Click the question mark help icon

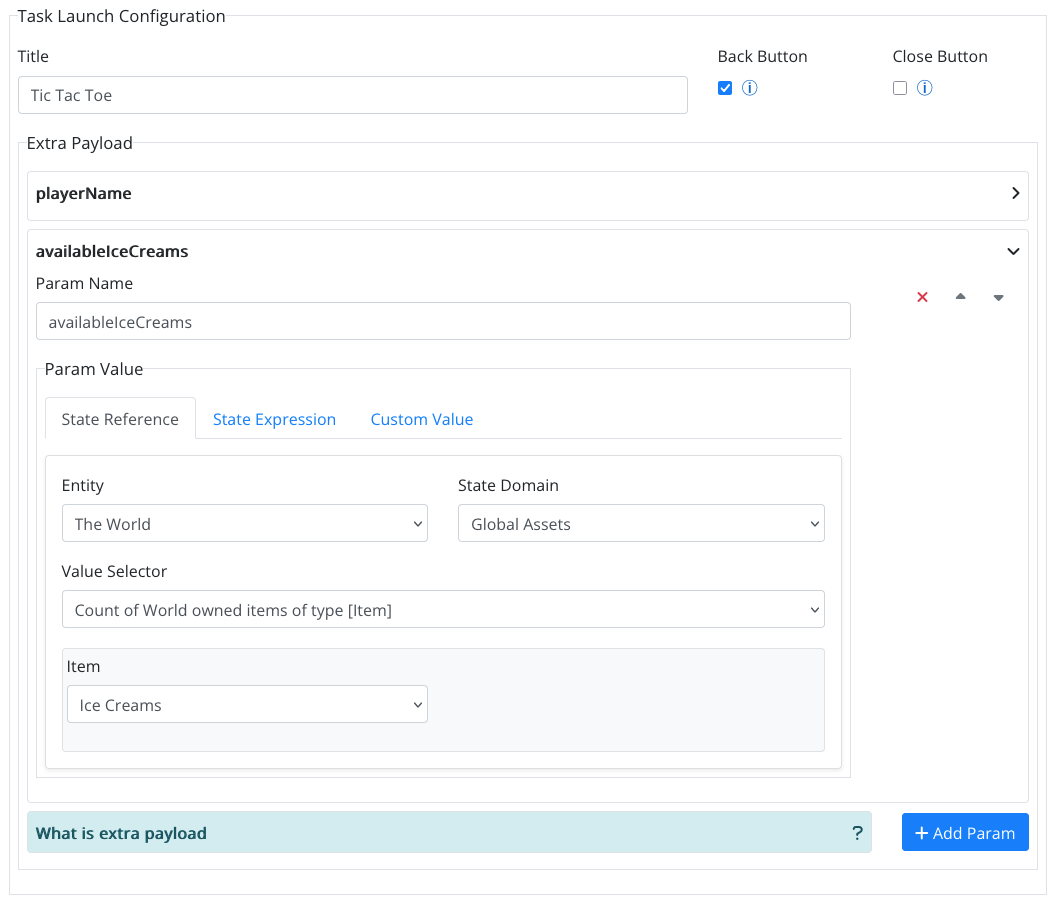tap(857, 833)
